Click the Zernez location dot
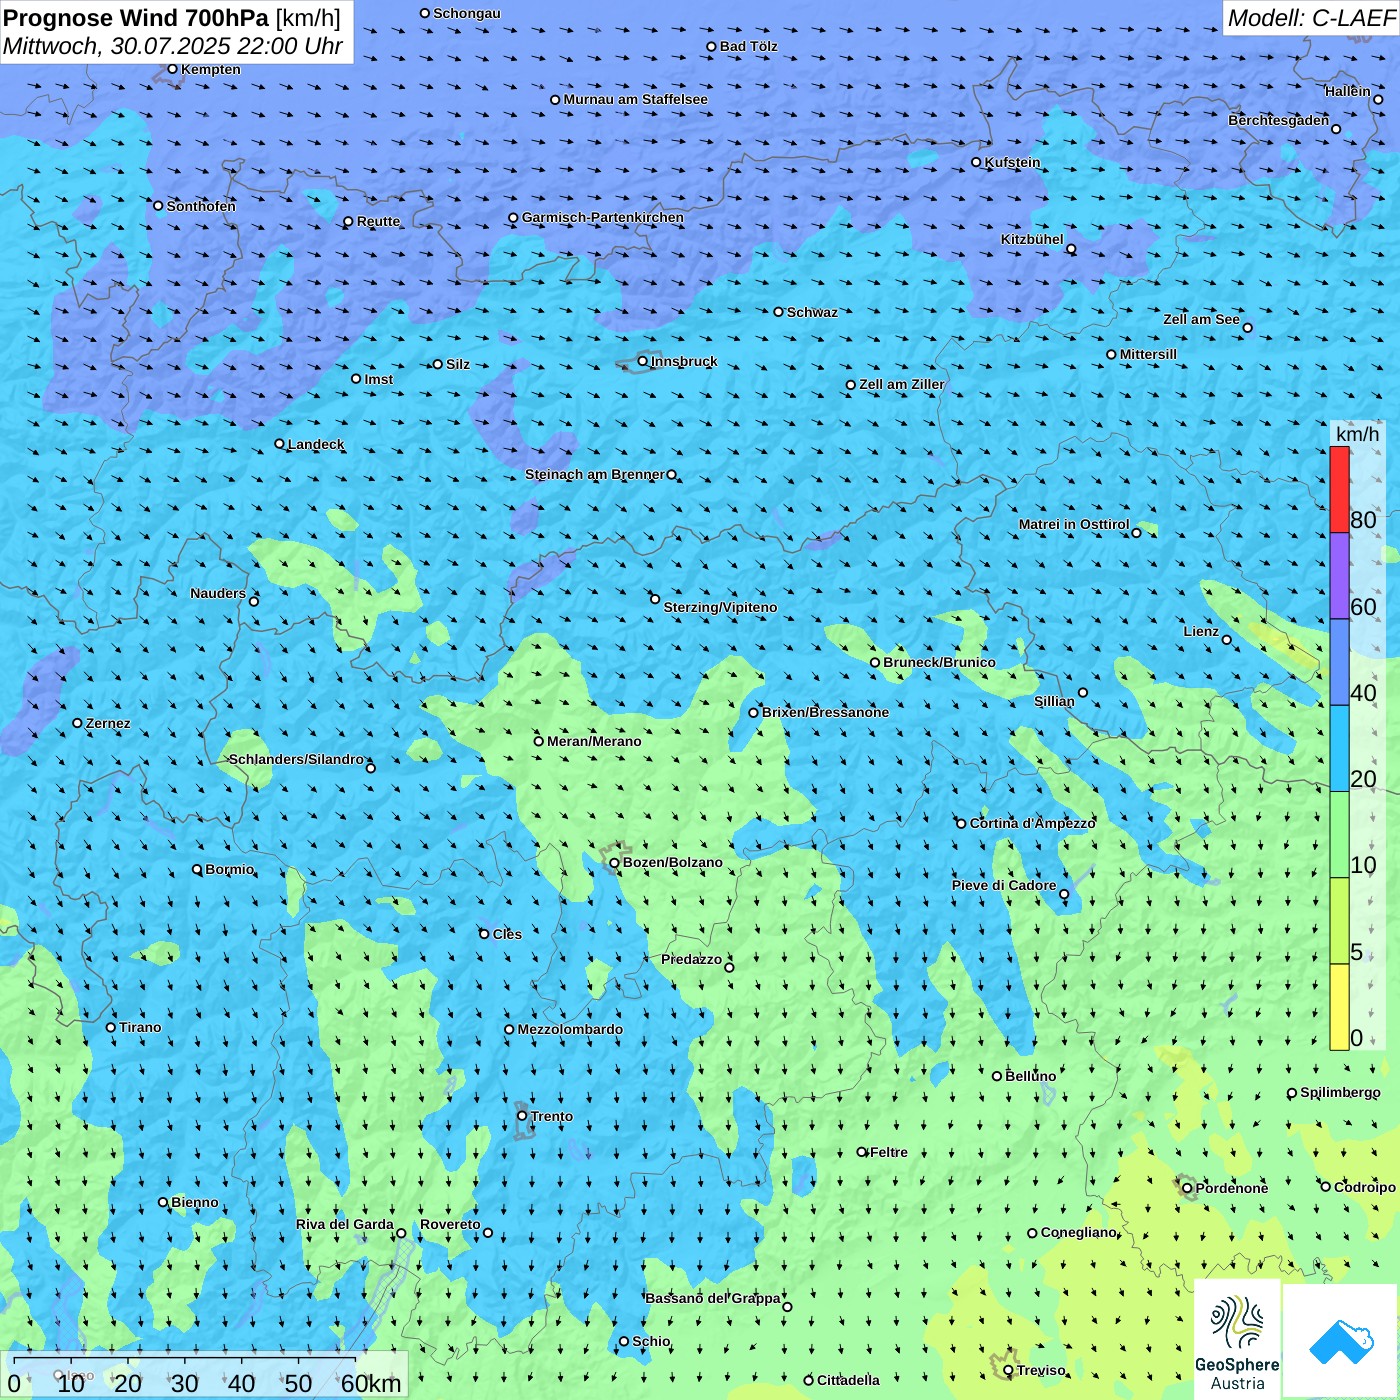 pyautogui.click(x=77, y=723)
